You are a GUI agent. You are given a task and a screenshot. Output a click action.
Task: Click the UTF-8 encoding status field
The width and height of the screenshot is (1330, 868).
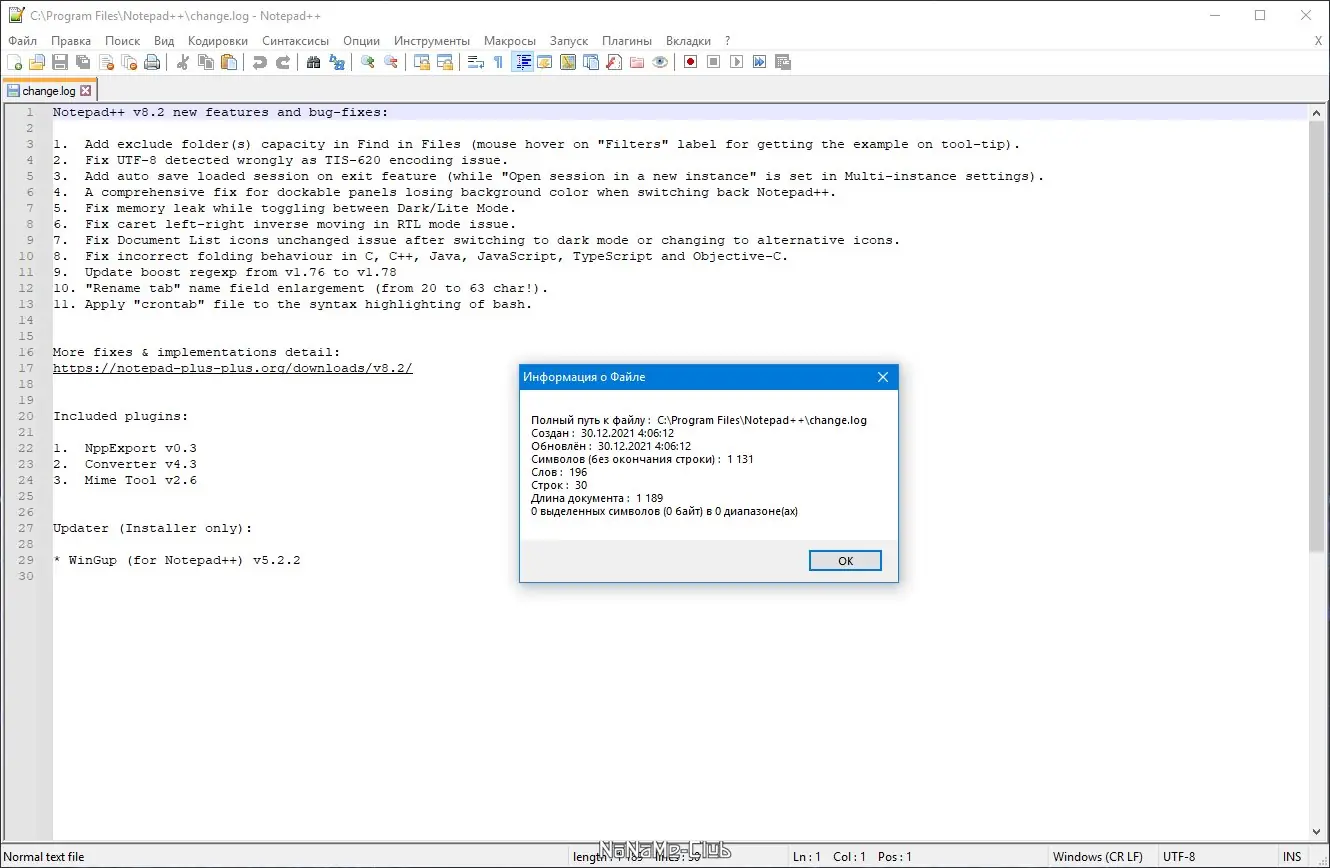click(1178, 856)
